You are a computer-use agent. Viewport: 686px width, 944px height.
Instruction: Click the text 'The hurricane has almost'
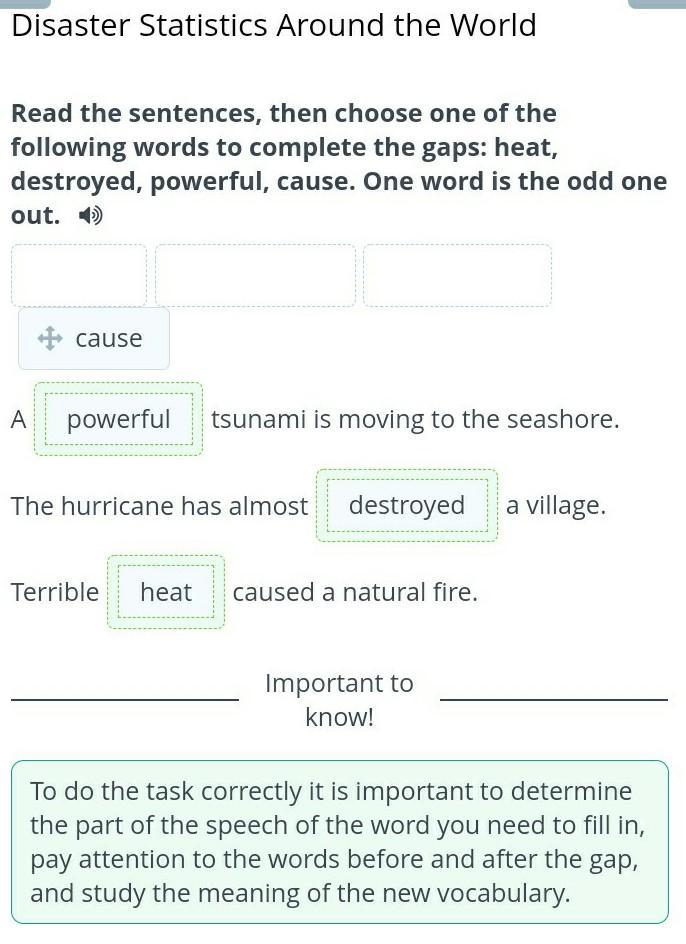[x=160, y=506]
